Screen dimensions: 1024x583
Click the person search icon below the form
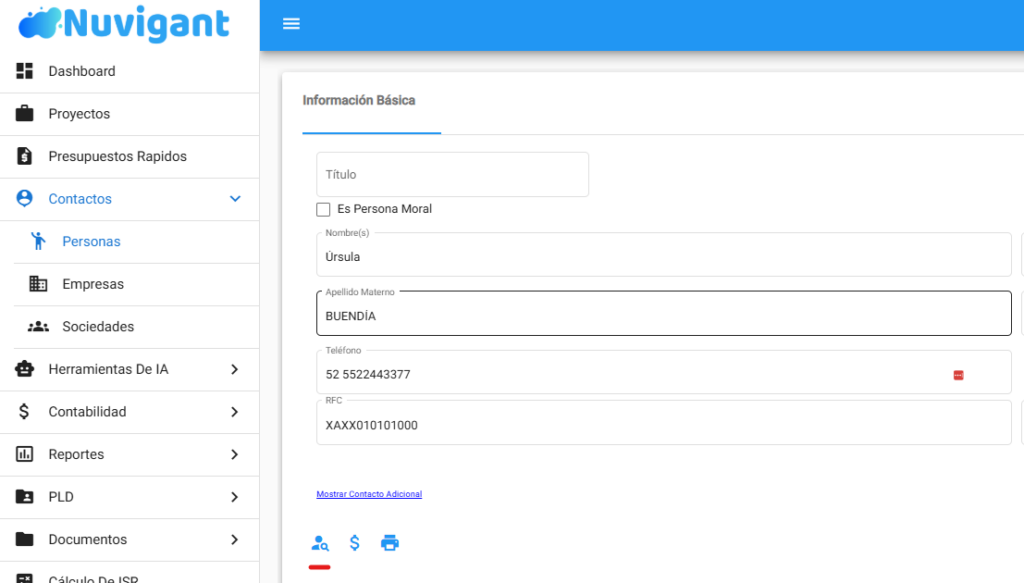coord(320,543)
